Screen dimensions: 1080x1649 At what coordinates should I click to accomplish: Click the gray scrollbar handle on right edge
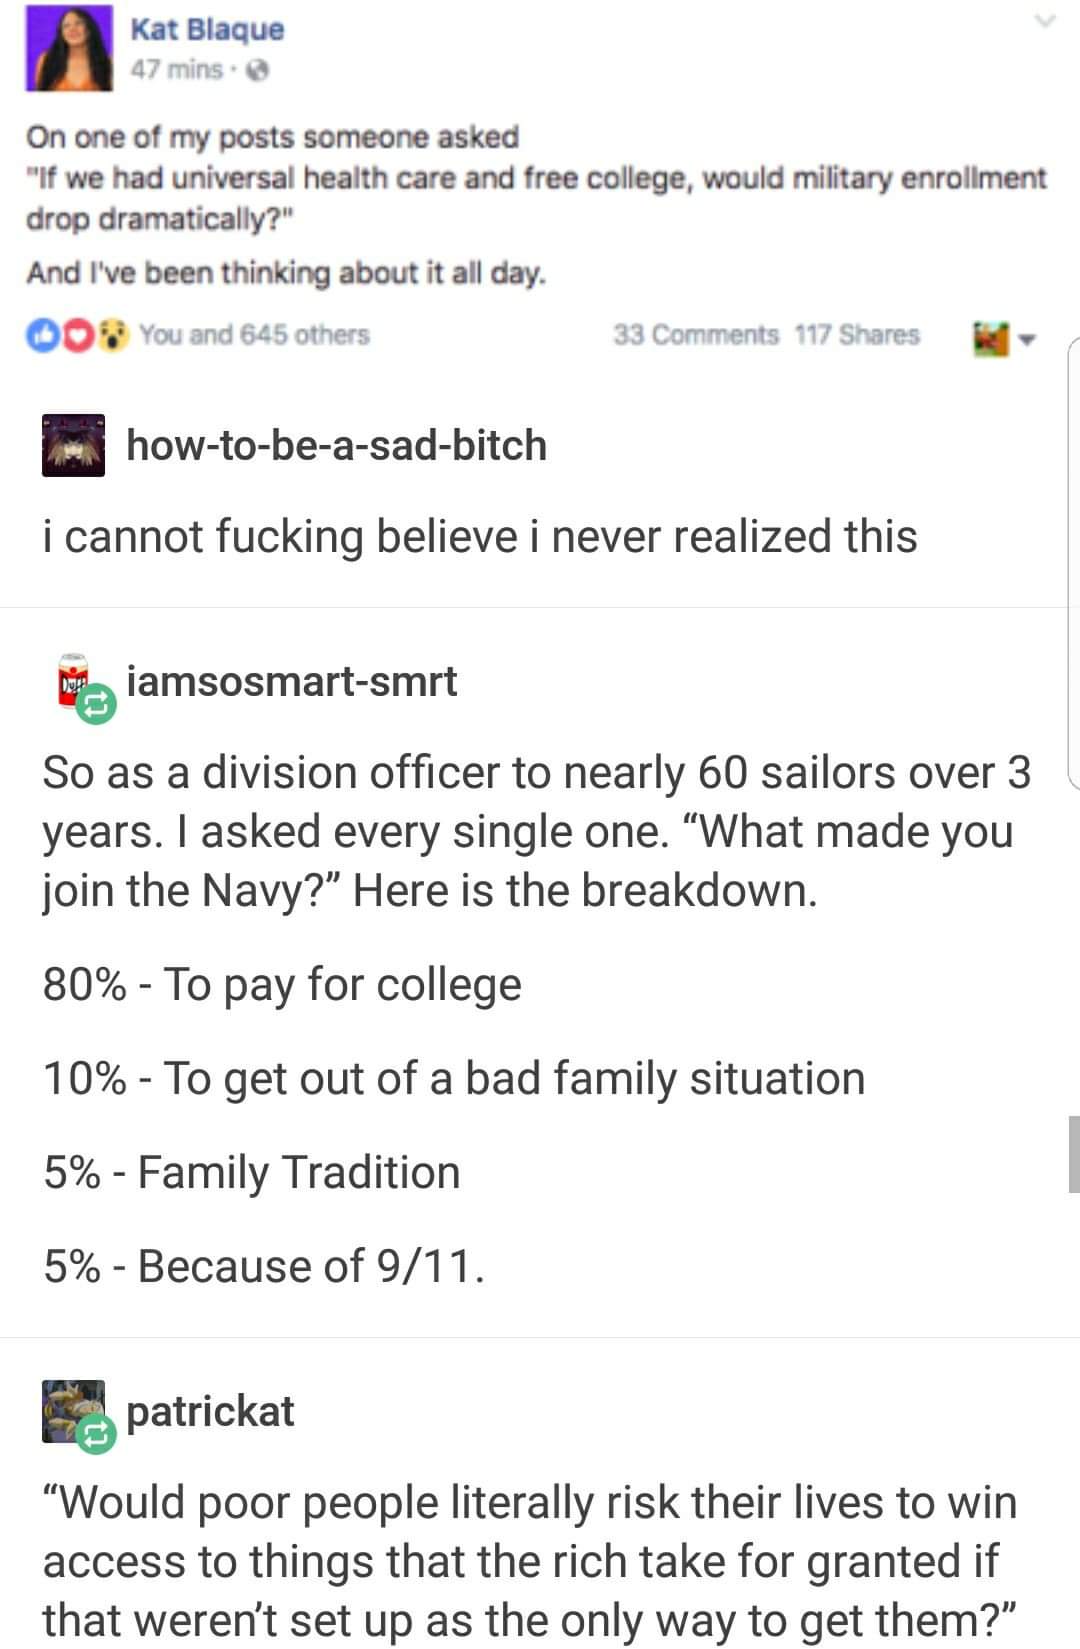1074,1154
